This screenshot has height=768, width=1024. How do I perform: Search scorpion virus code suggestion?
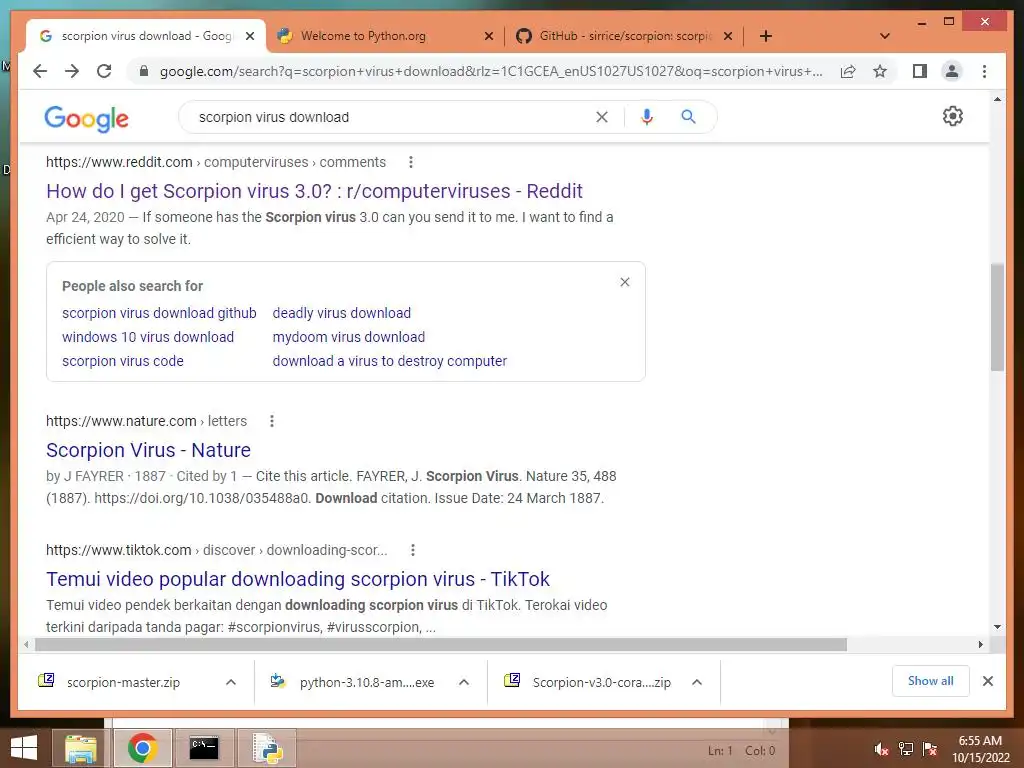[123, 361]
